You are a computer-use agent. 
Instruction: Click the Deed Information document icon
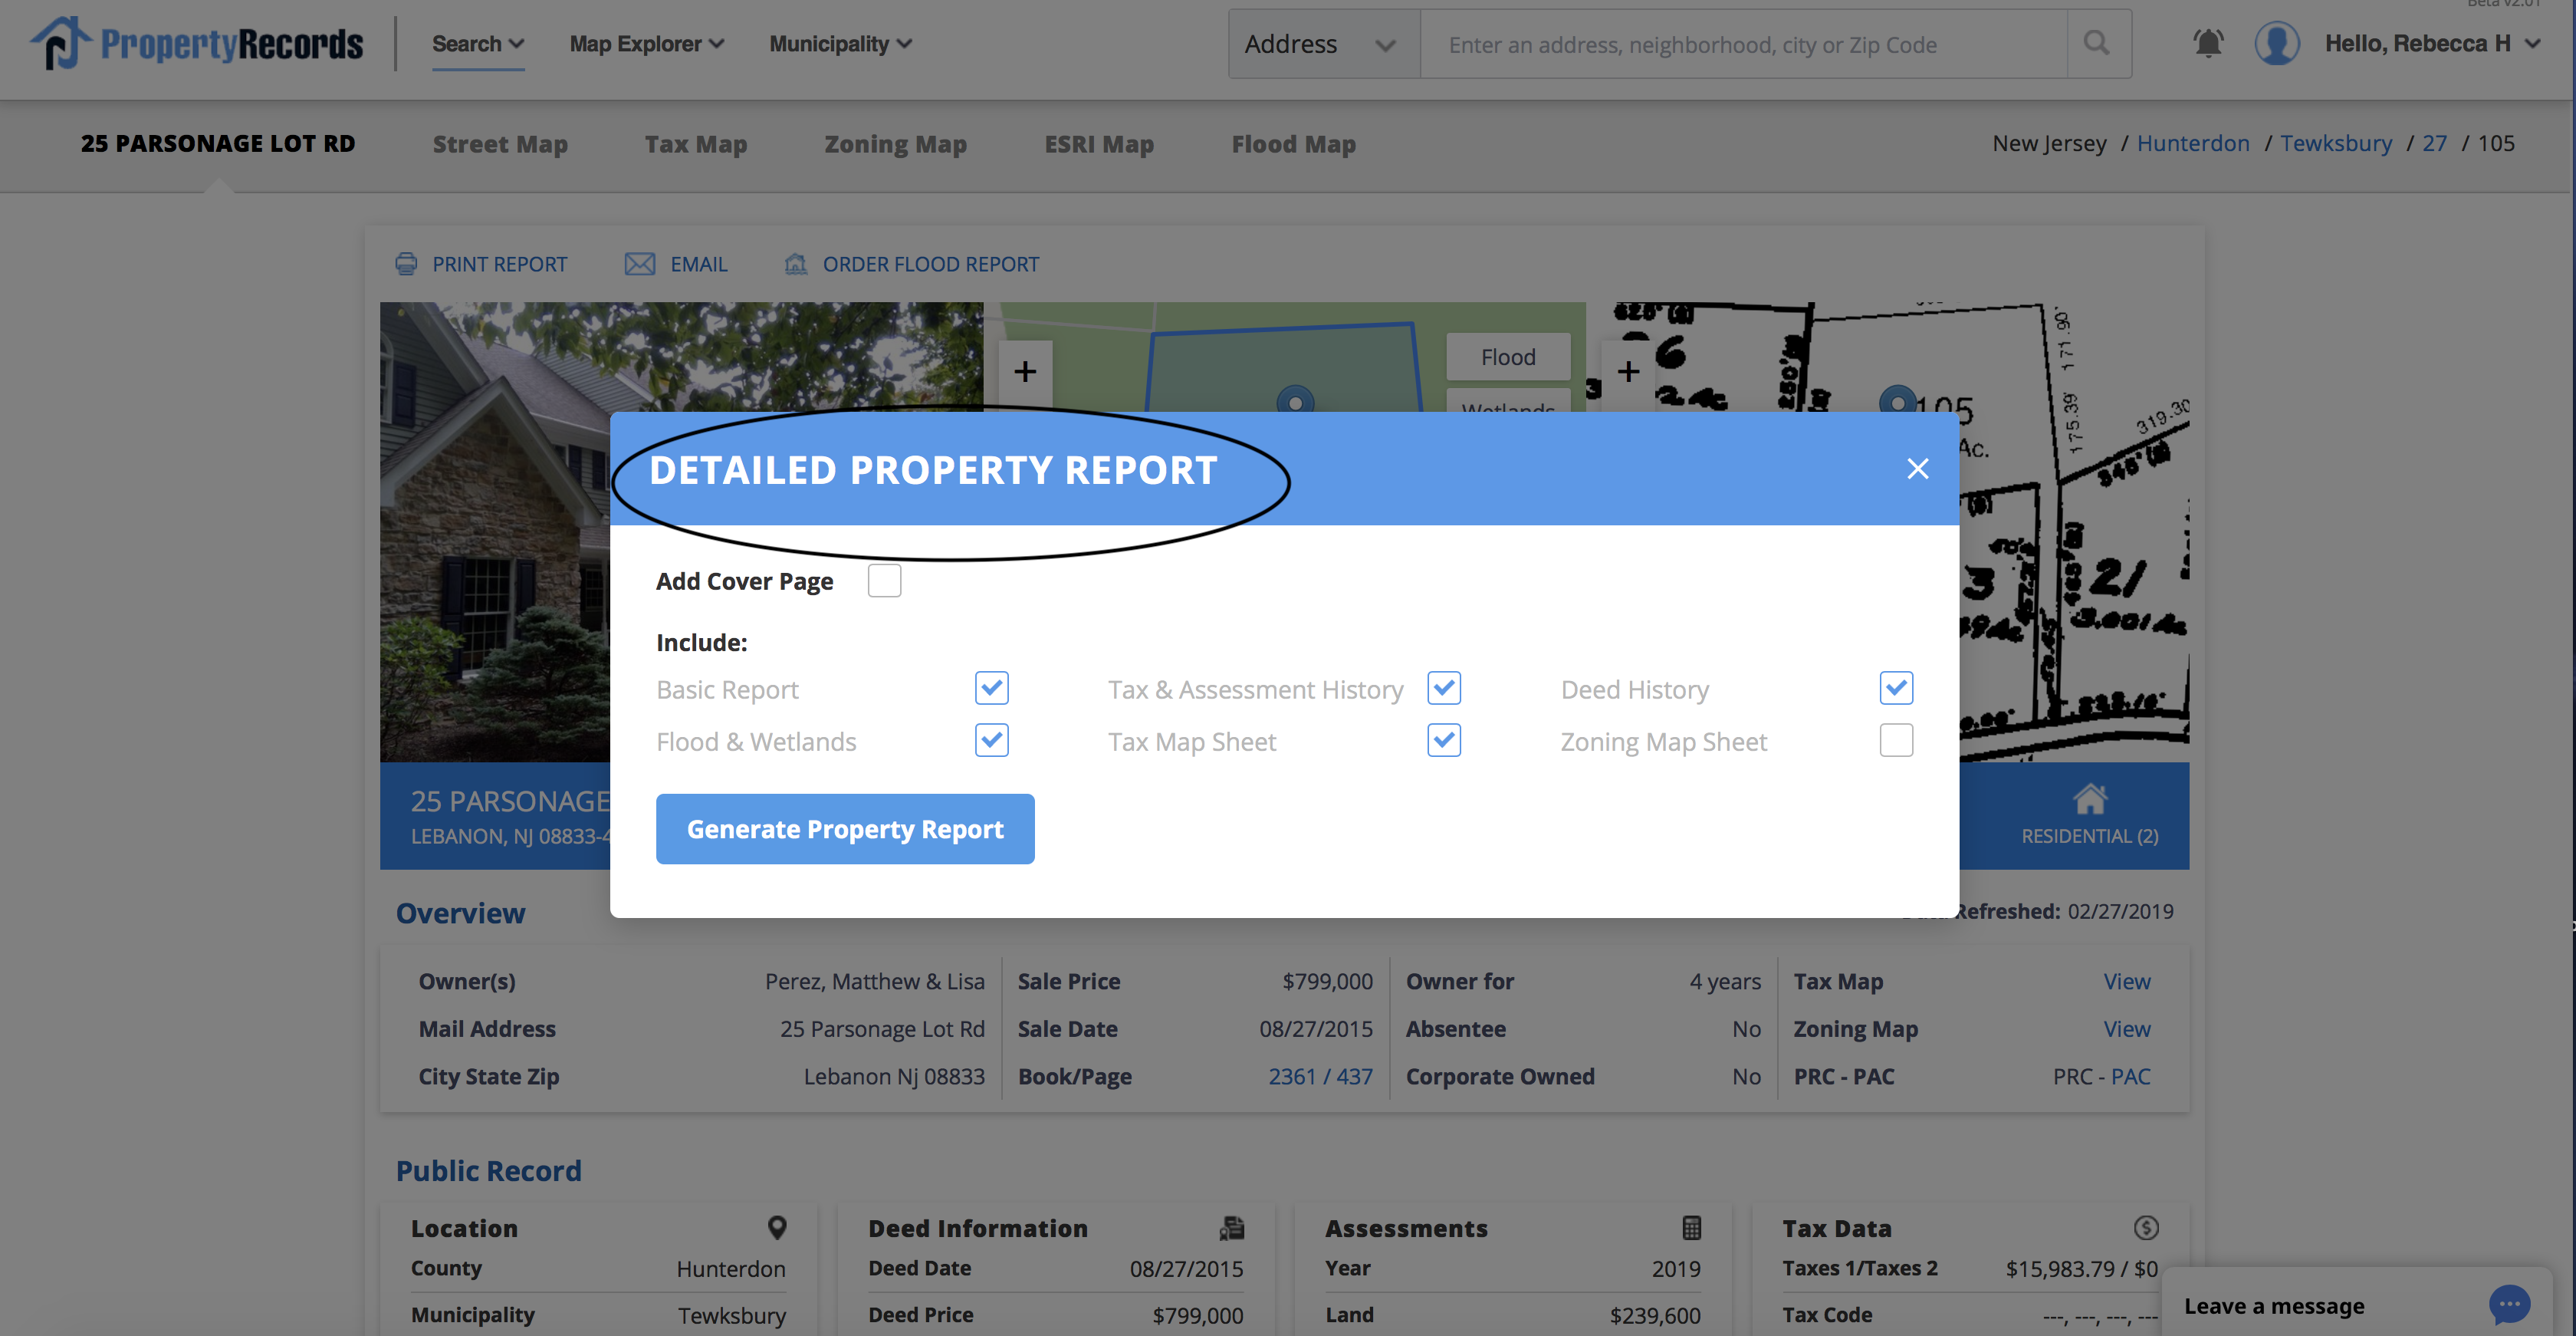1232,1227
